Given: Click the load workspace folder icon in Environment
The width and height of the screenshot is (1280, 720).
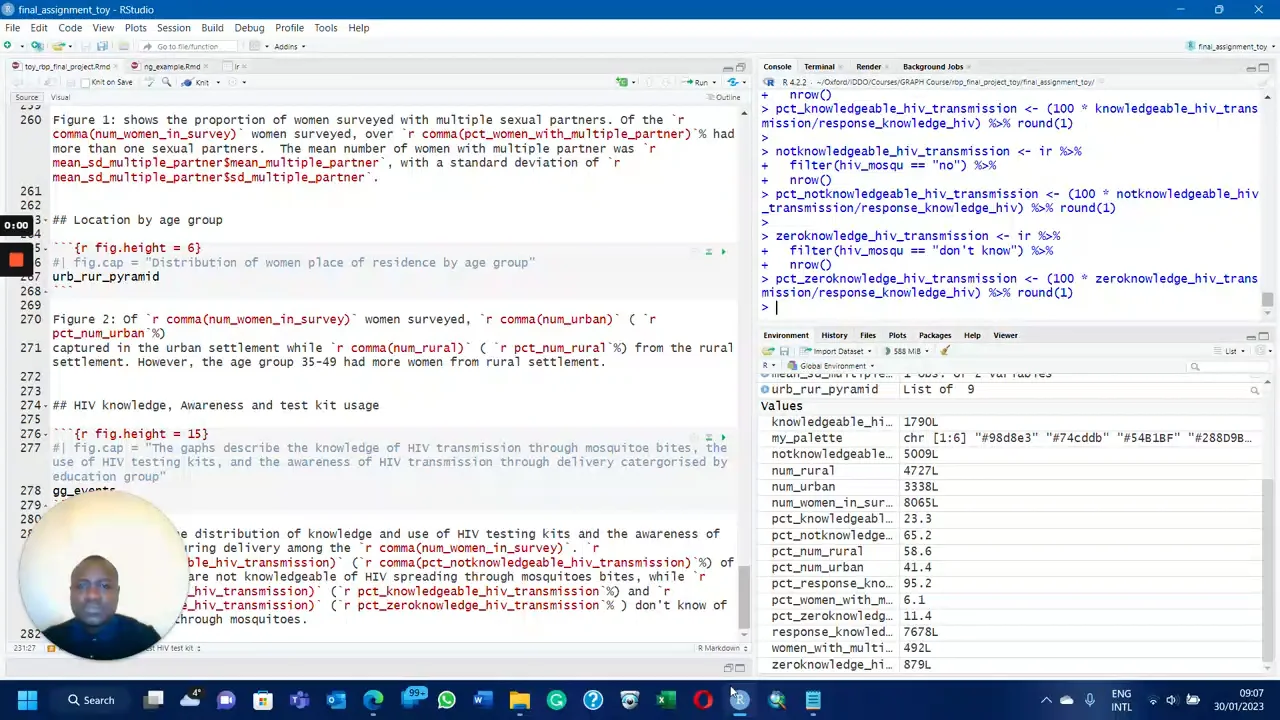Looking at the screenshot, I should [768, 351].
